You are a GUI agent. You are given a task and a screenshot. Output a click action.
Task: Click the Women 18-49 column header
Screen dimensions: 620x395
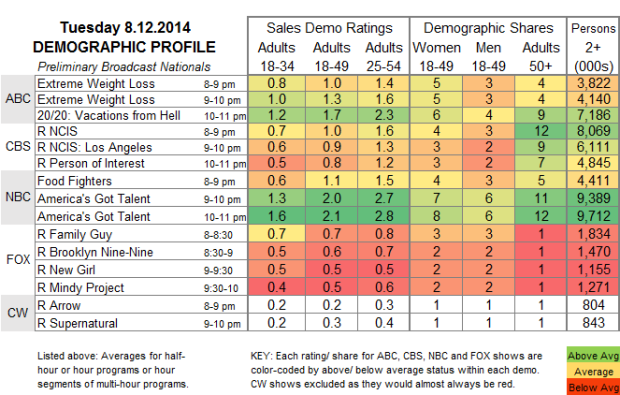point(437,57)
